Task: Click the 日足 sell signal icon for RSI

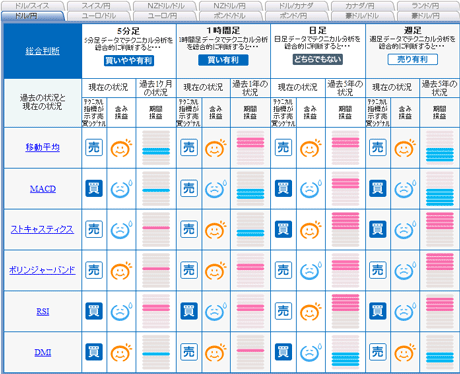Action: [283, 311]
